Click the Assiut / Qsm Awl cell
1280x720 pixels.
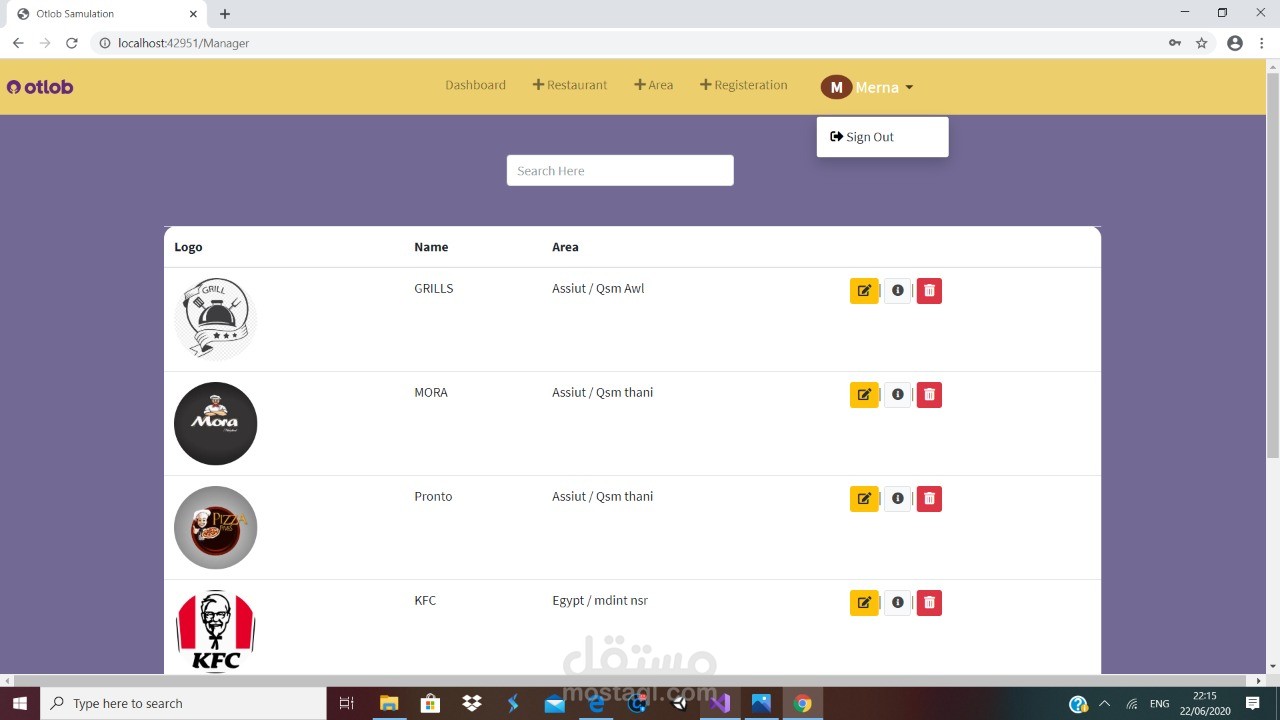[598, 288]
